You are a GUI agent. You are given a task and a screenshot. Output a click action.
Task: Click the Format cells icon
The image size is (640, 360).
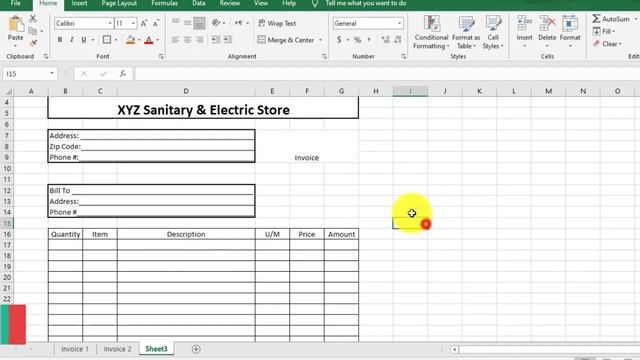[x=570, y=24]
